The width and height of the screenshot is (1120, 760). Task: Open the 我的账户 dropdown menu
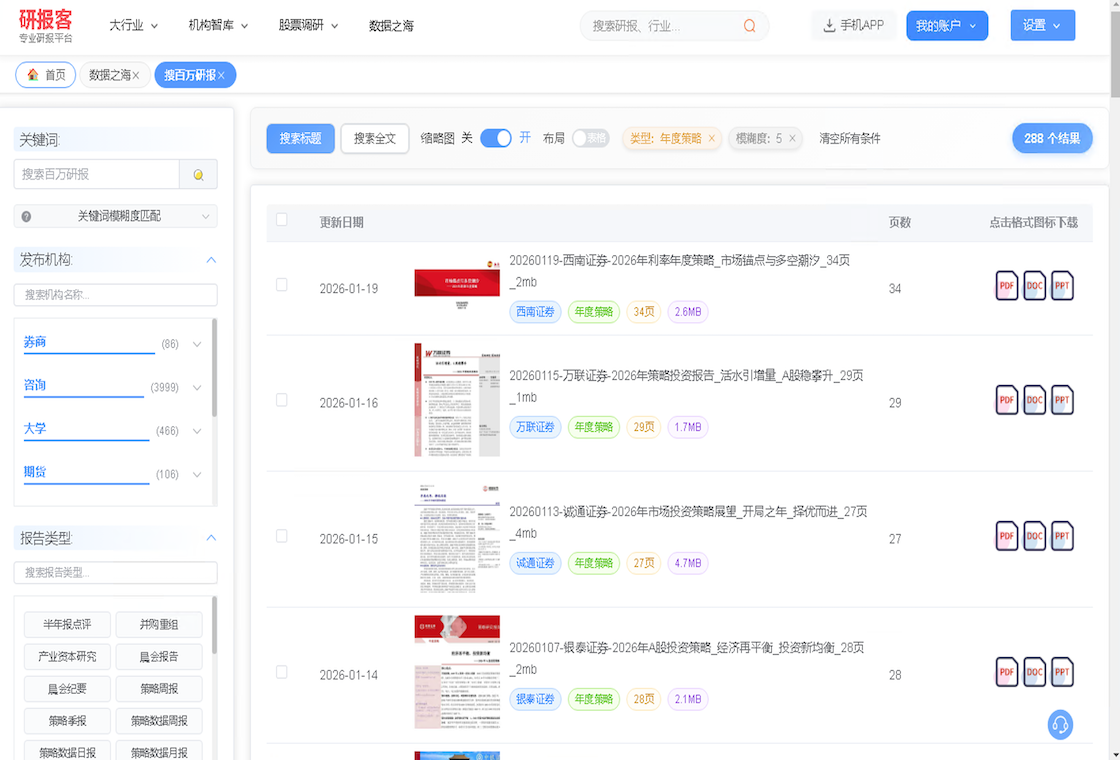coord(946,26)
